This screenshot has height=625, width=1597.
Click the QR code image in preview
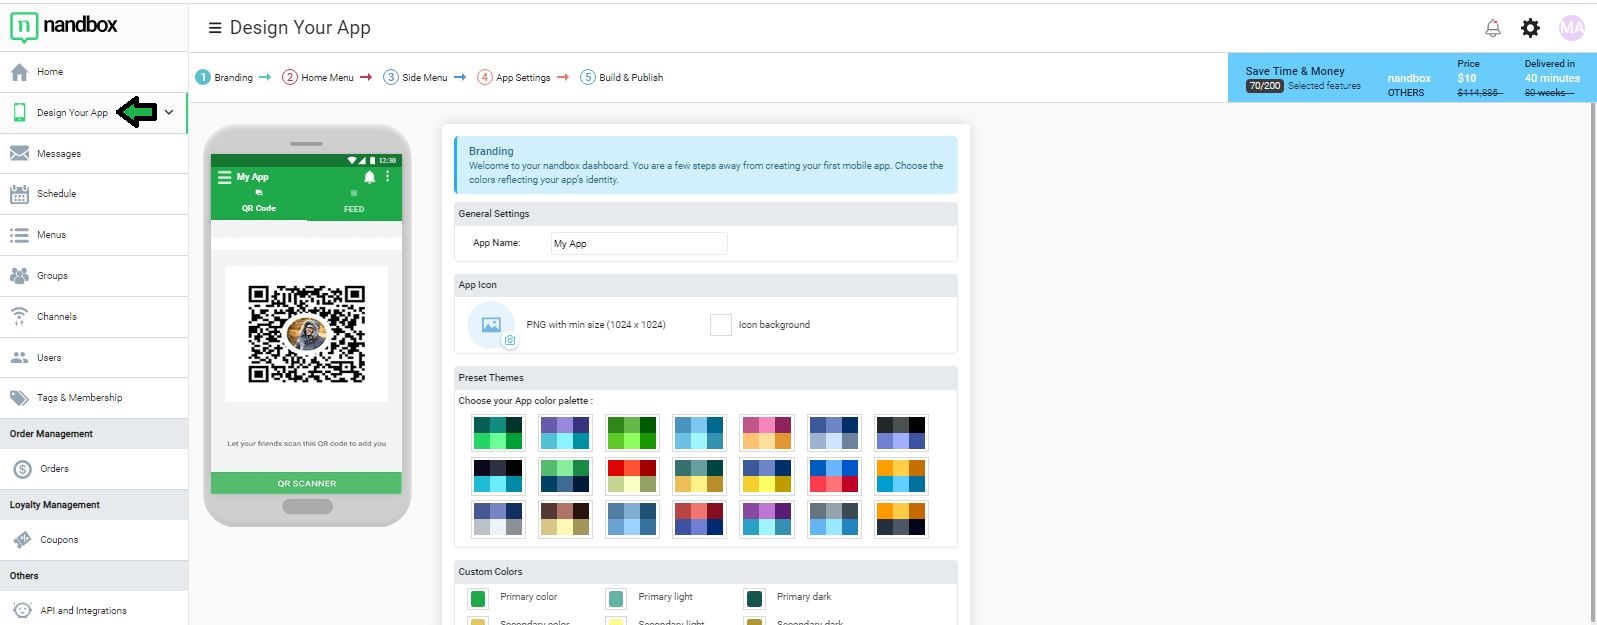[307, 334]
